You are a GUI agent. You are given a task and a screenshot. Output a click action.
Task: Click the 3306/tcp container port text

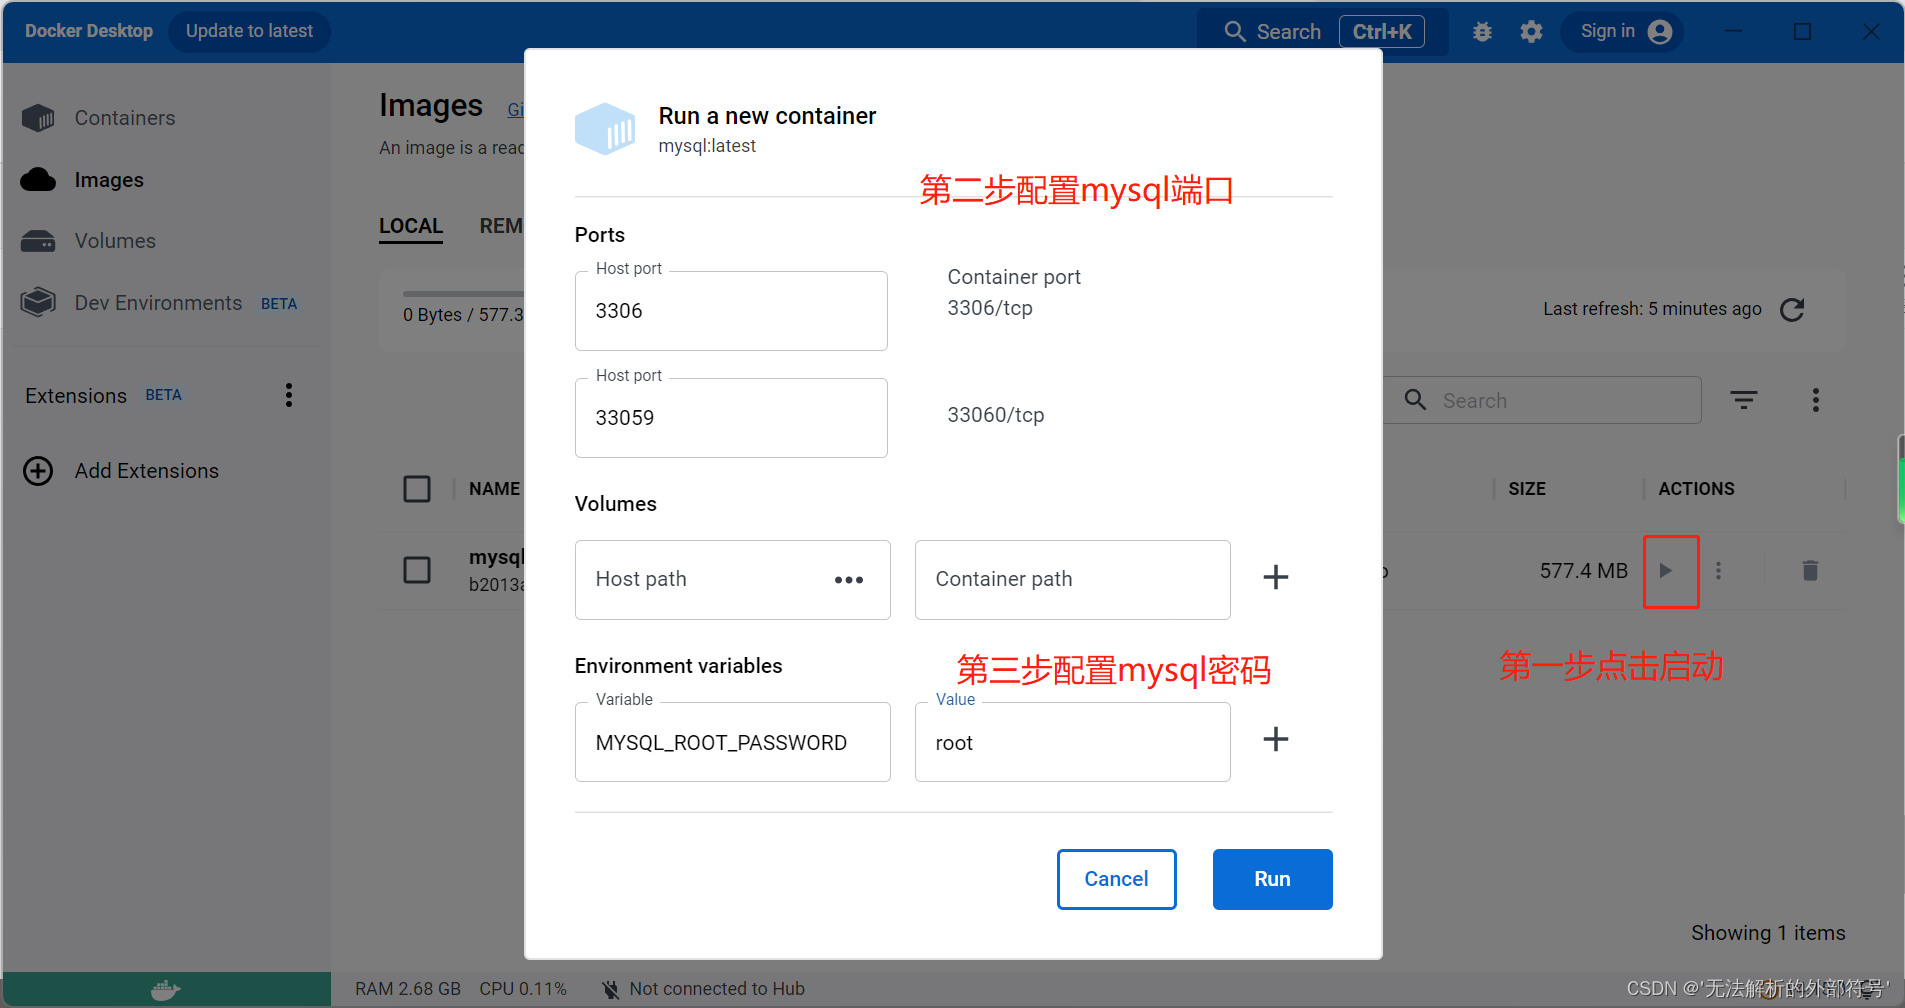(990, 308)
